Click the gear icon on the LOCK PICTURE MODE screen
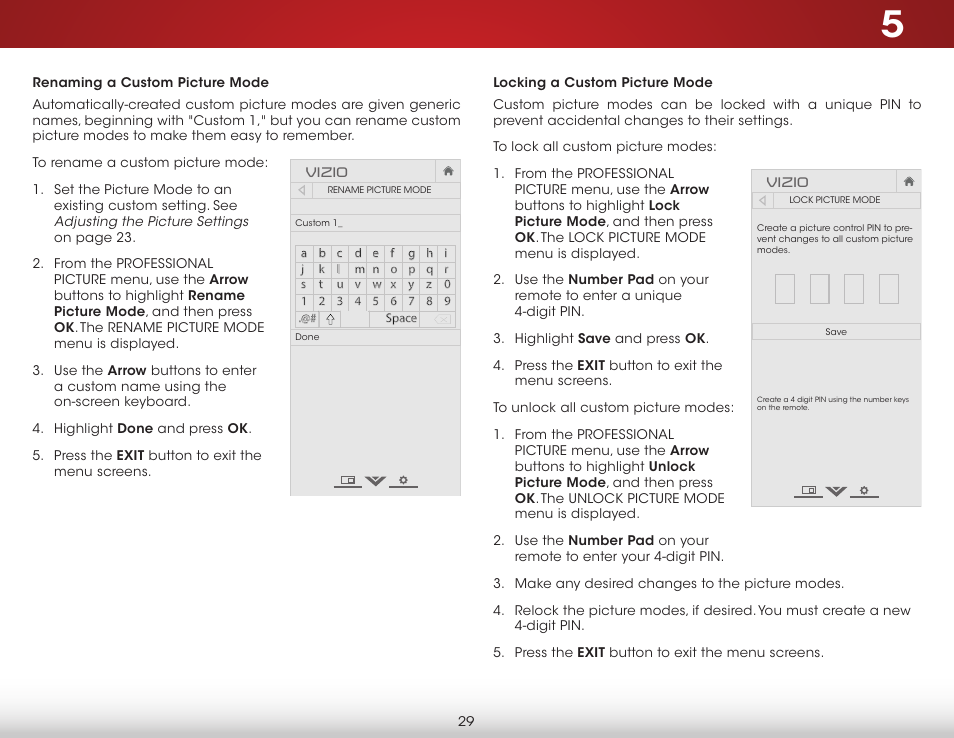 coord(864,489)
